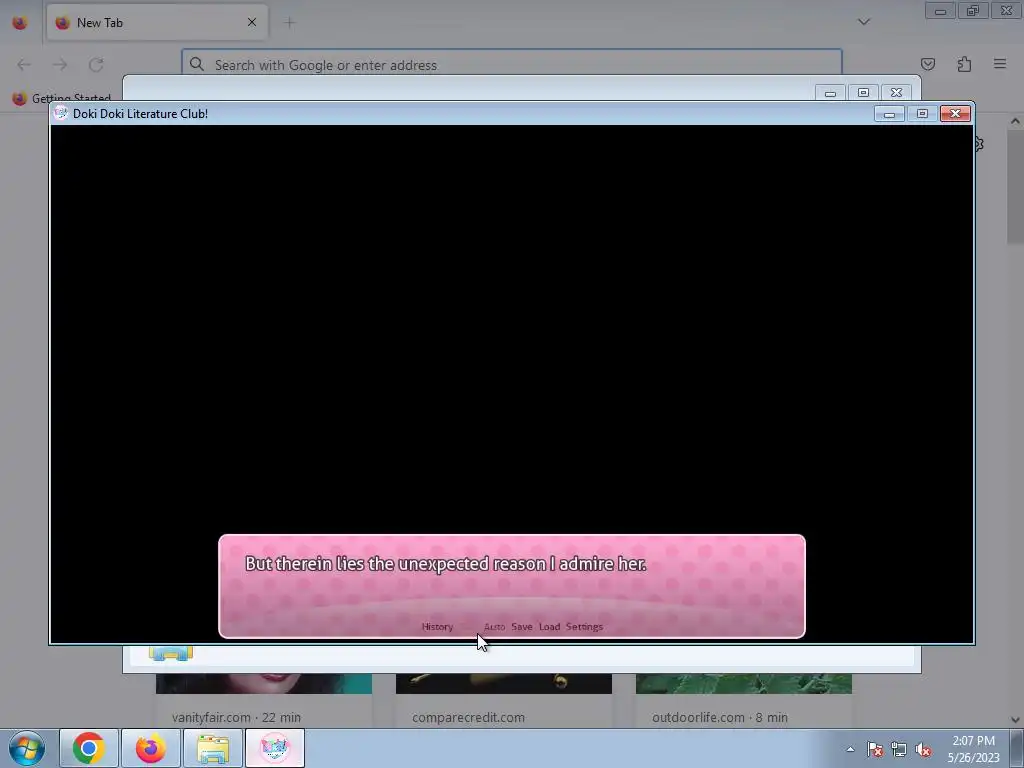Close the middle background window
This screenshot has height=768, width=1024.
896,93
